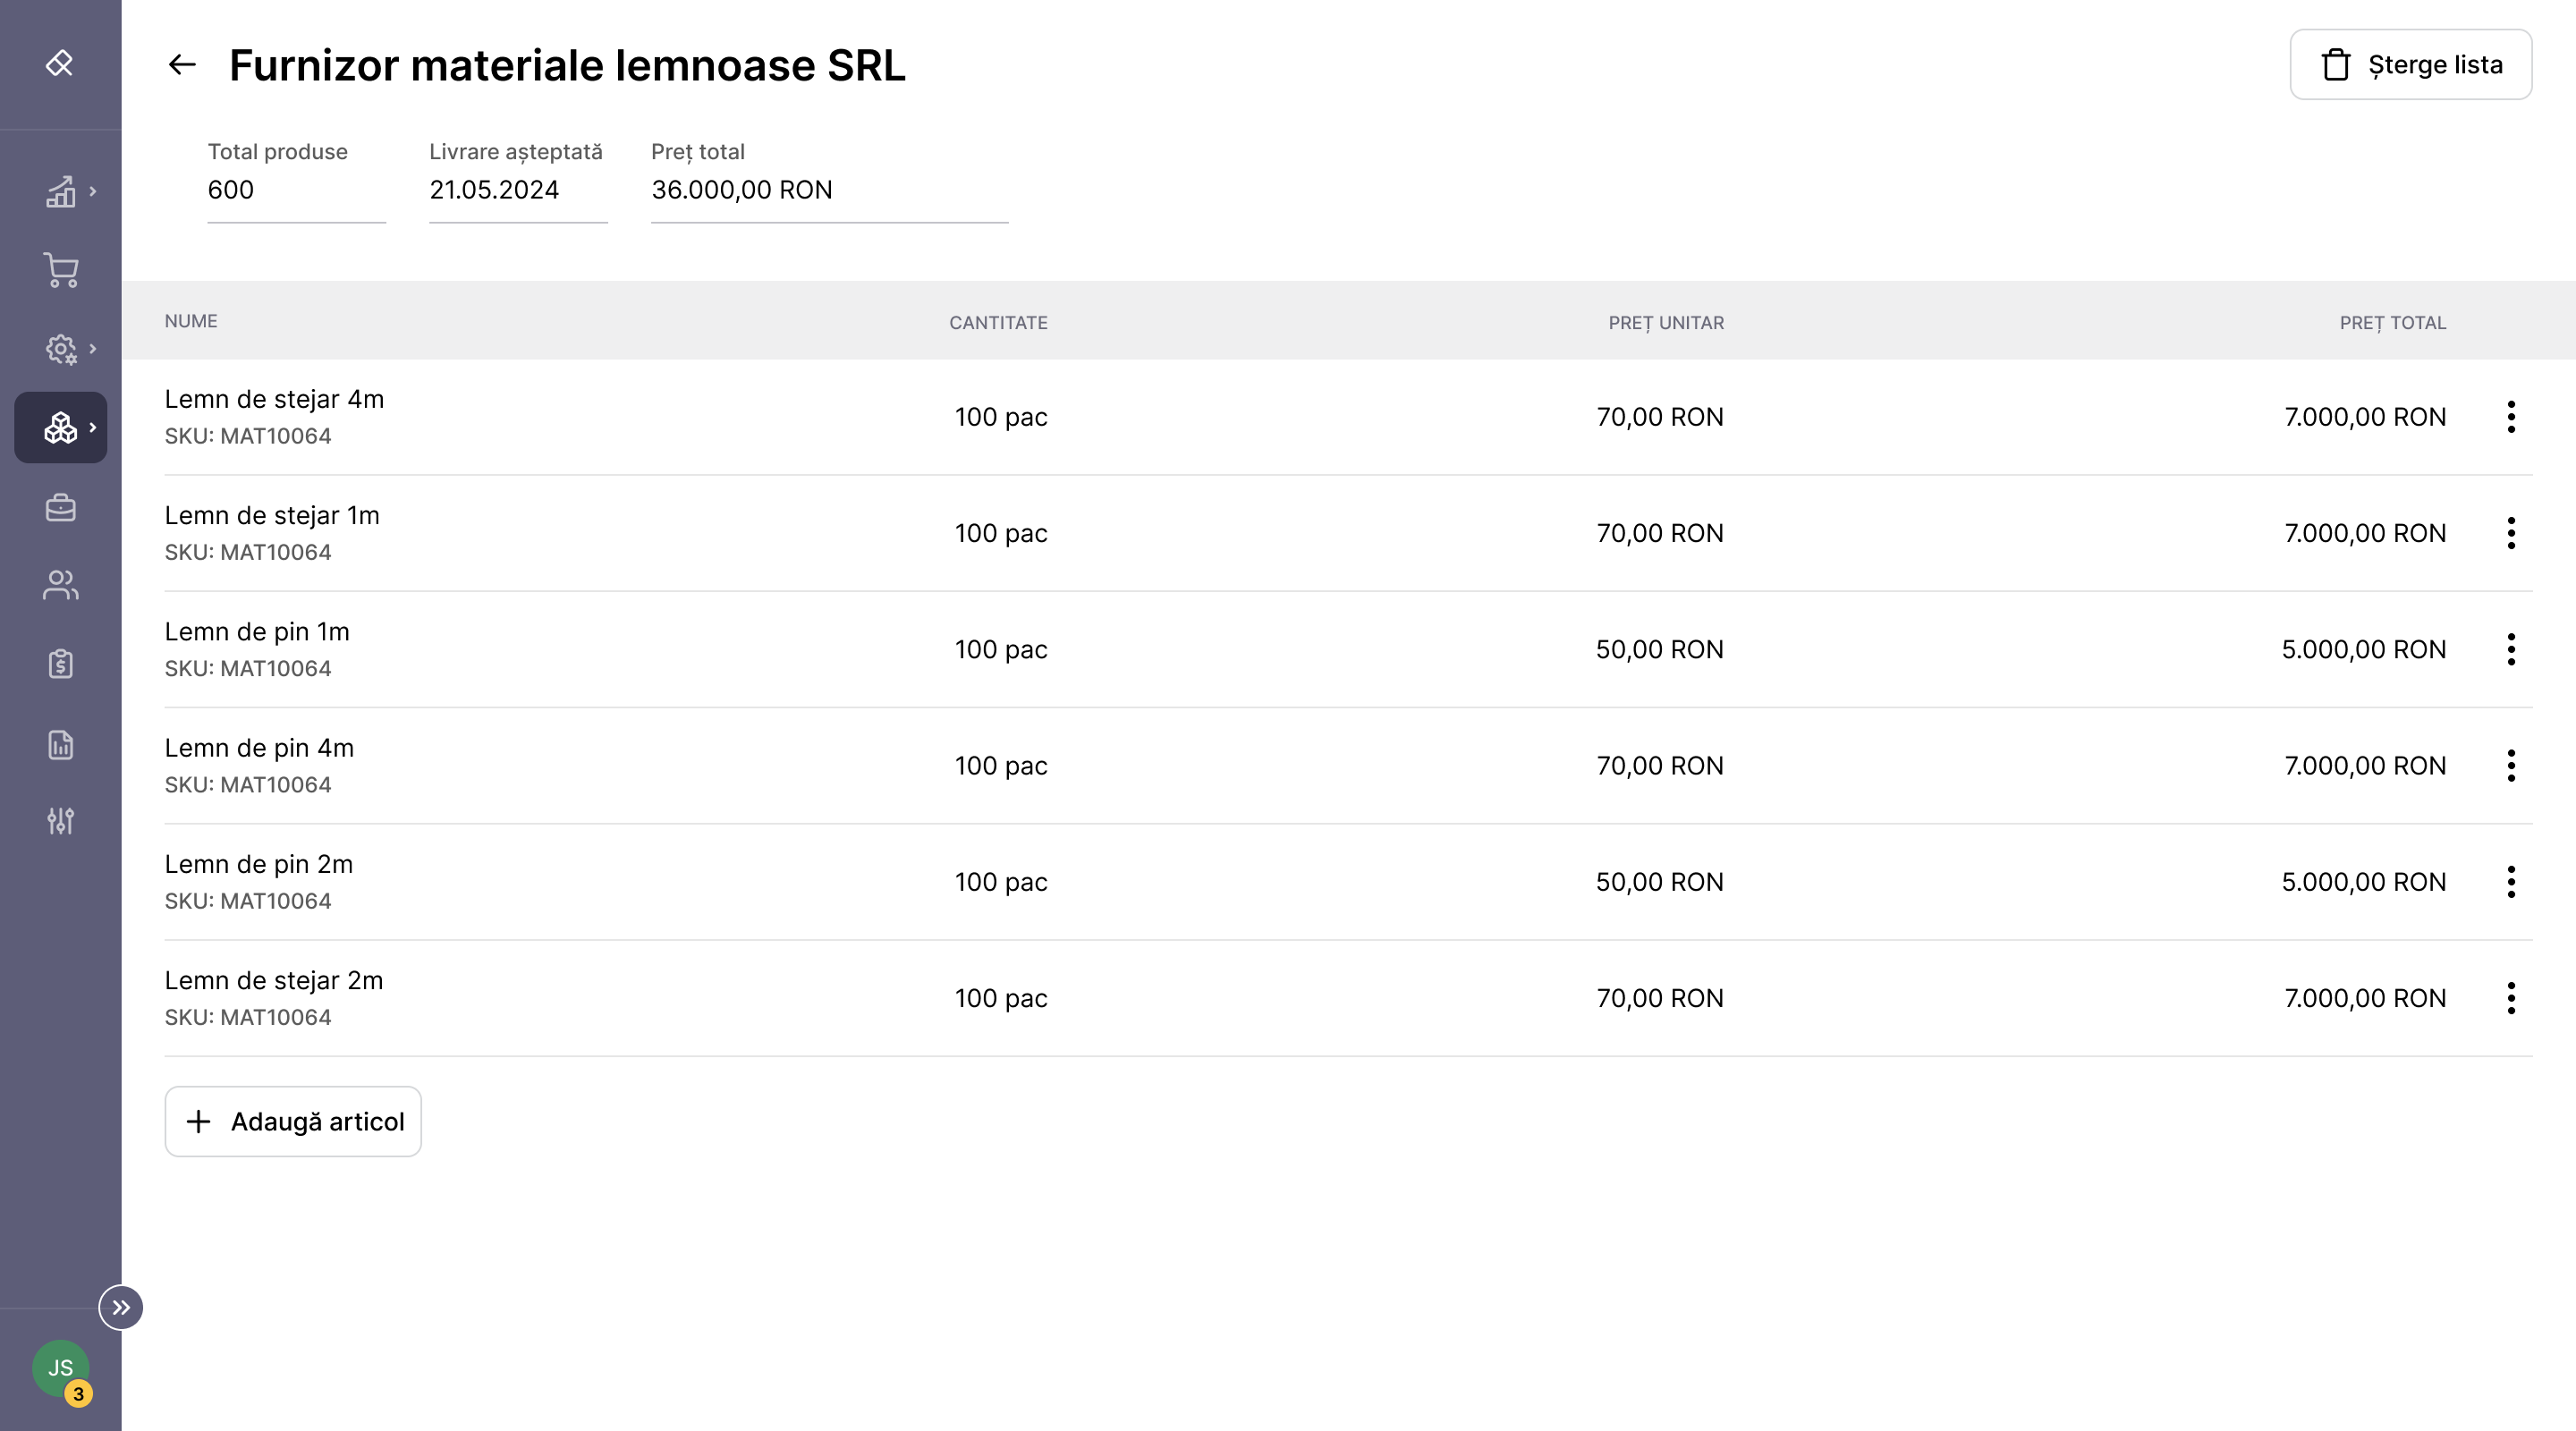Click the Șterge lista button
The image size is (2576, 1431).
pos(2410,64)
